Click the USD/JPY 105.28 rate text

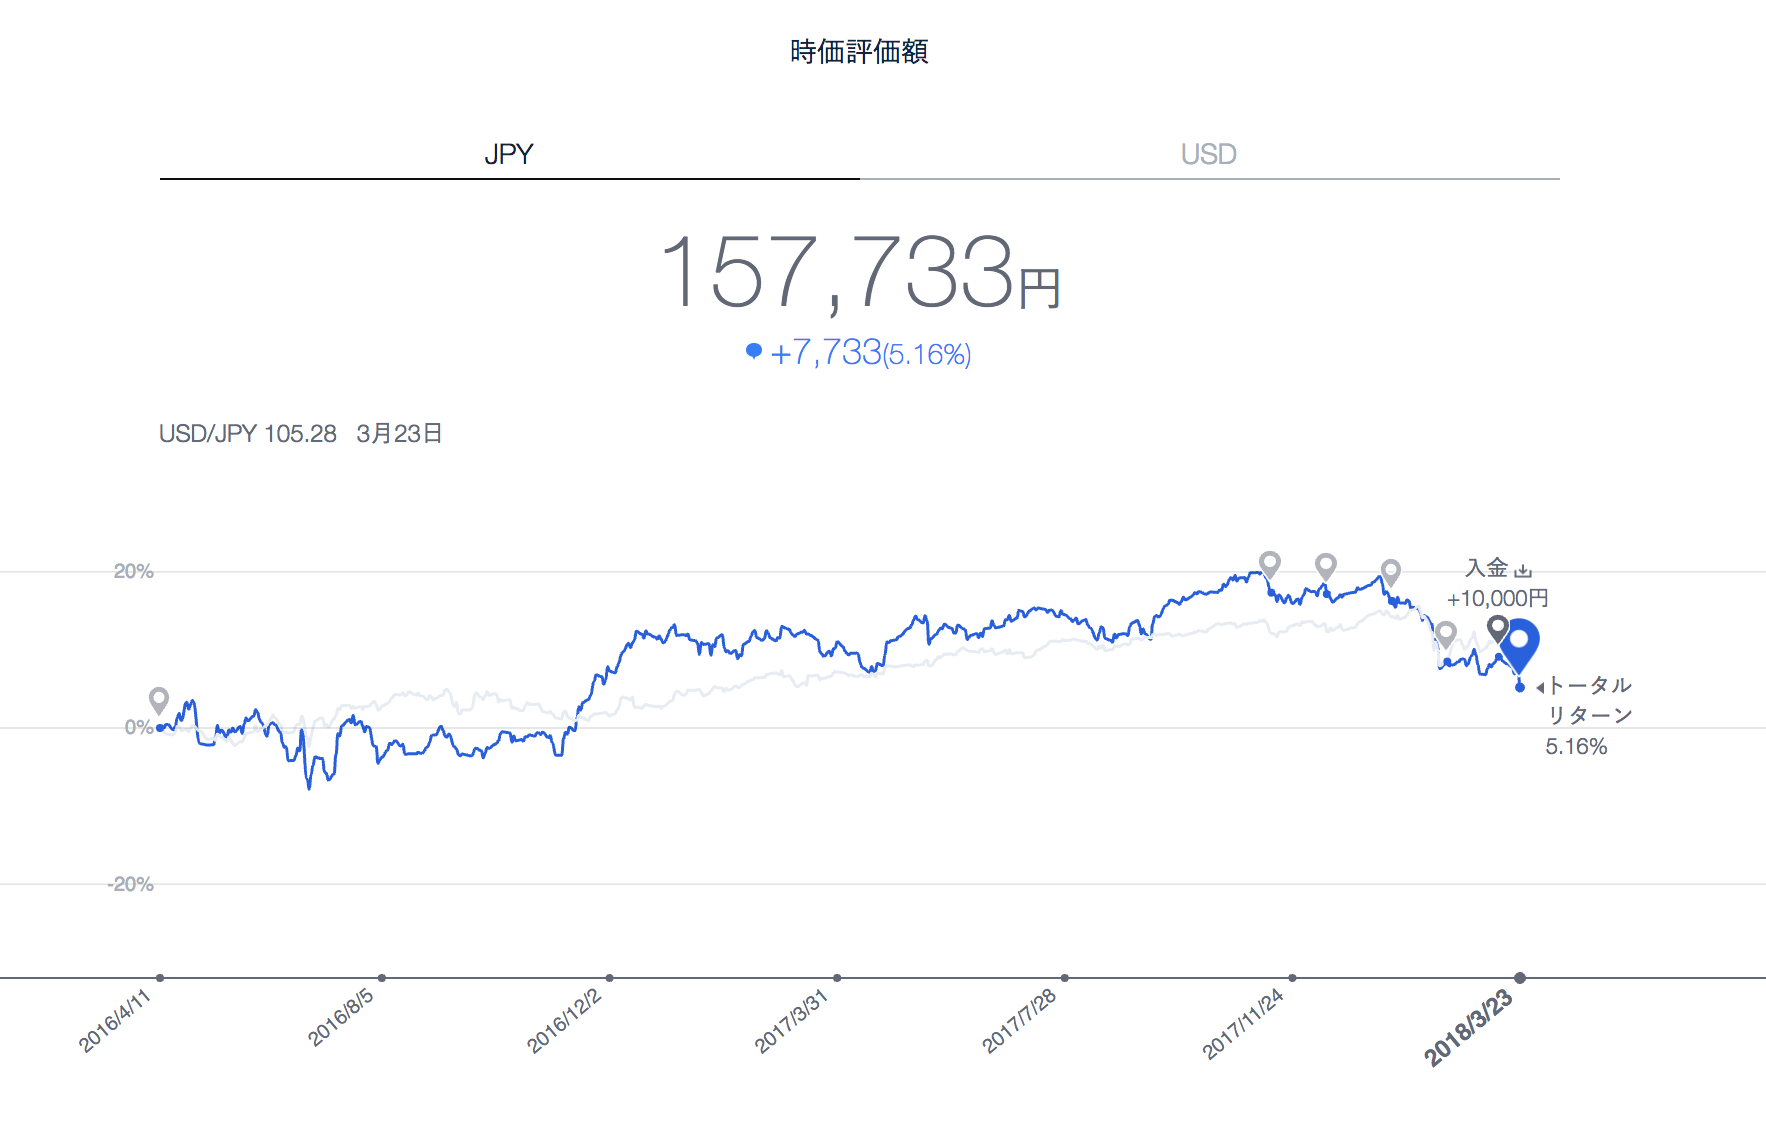pos(248,434)
